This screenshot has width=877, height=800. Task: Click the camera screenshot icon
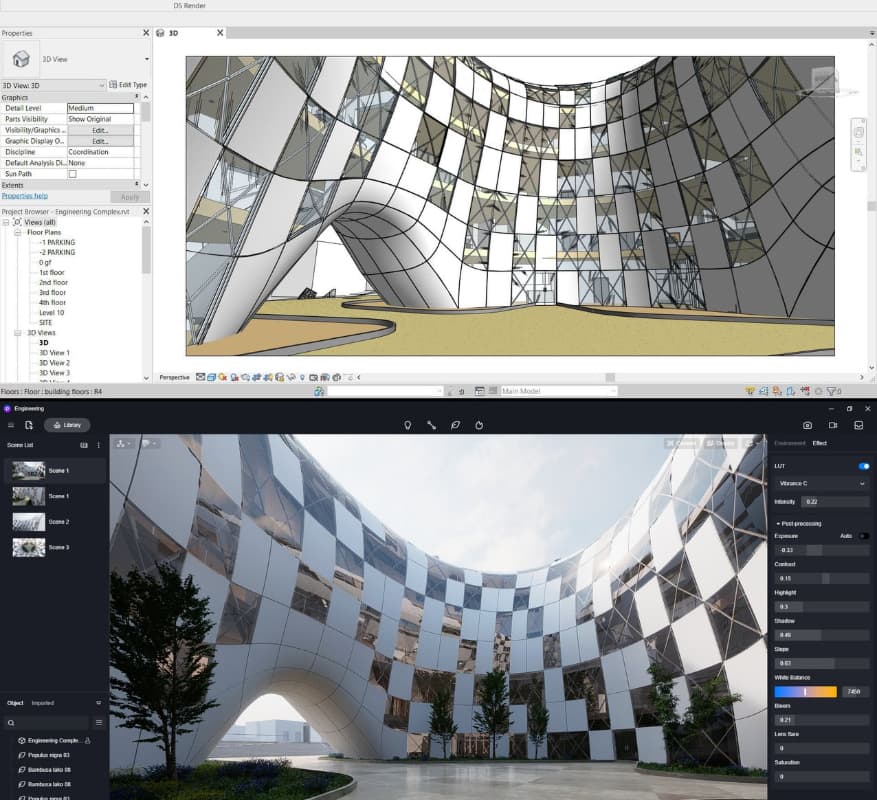[807, 425]
